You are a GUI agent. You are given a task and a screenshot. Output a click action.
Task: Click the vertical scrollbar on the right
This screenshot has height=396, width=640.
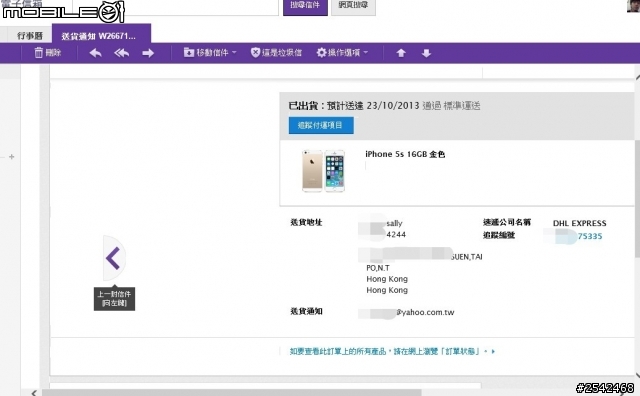(637, 199)
